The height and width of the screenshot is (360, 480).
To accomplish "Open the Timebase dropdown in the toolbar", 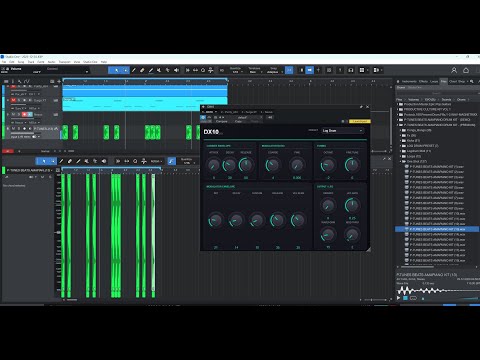I will 254,70.
